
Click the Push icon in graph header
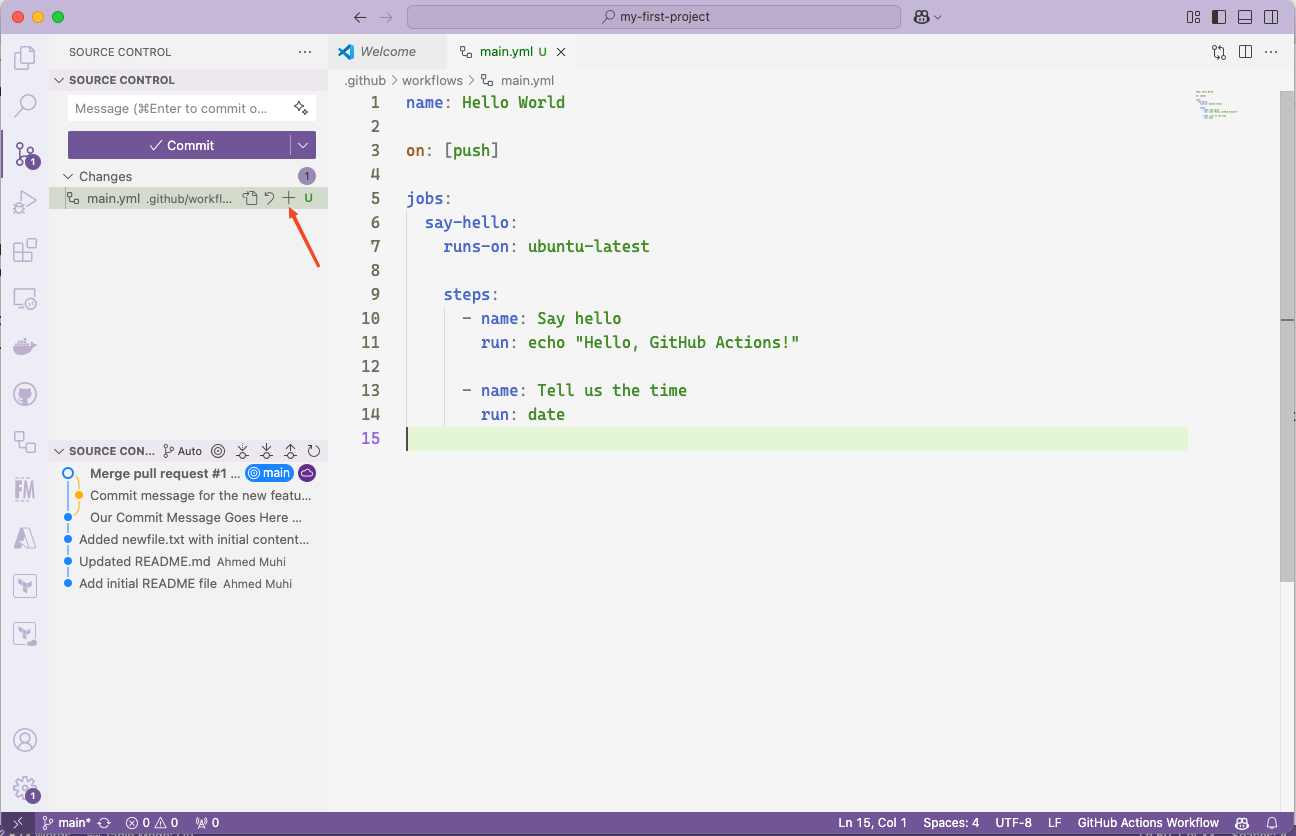[290, 451]
